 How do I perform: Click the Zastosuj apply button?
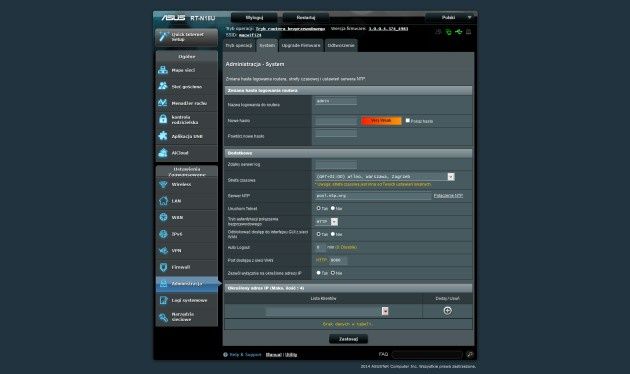[x=348, y=339]
